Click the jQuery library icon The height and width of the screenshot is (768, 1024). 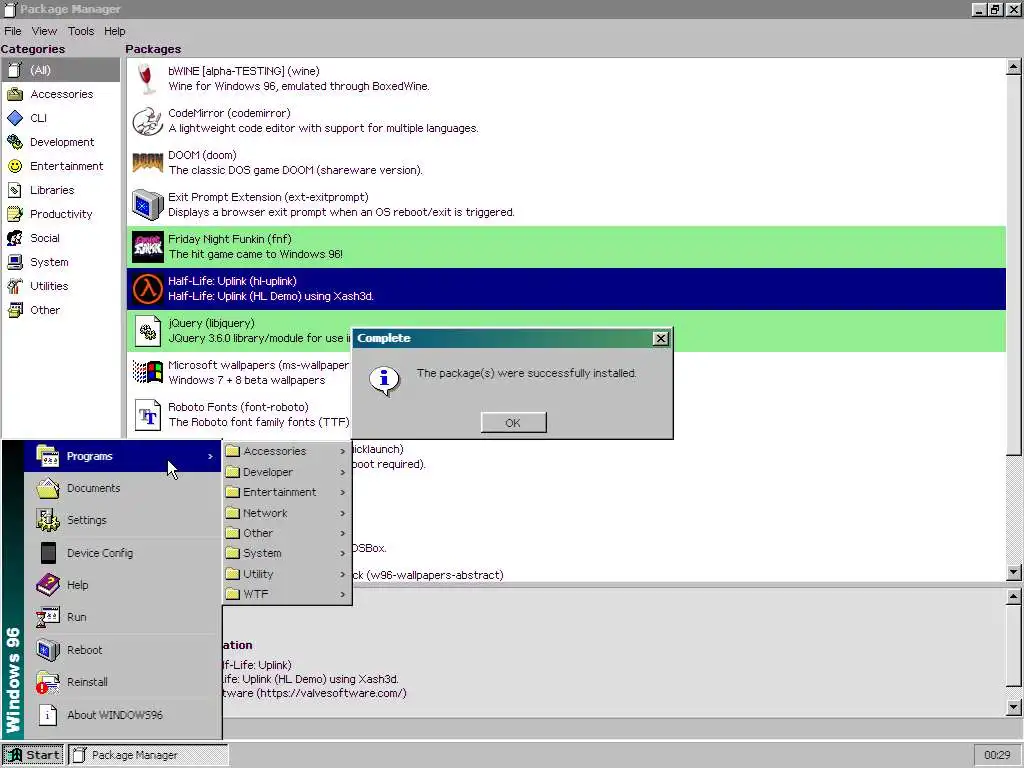coord(148,330)
